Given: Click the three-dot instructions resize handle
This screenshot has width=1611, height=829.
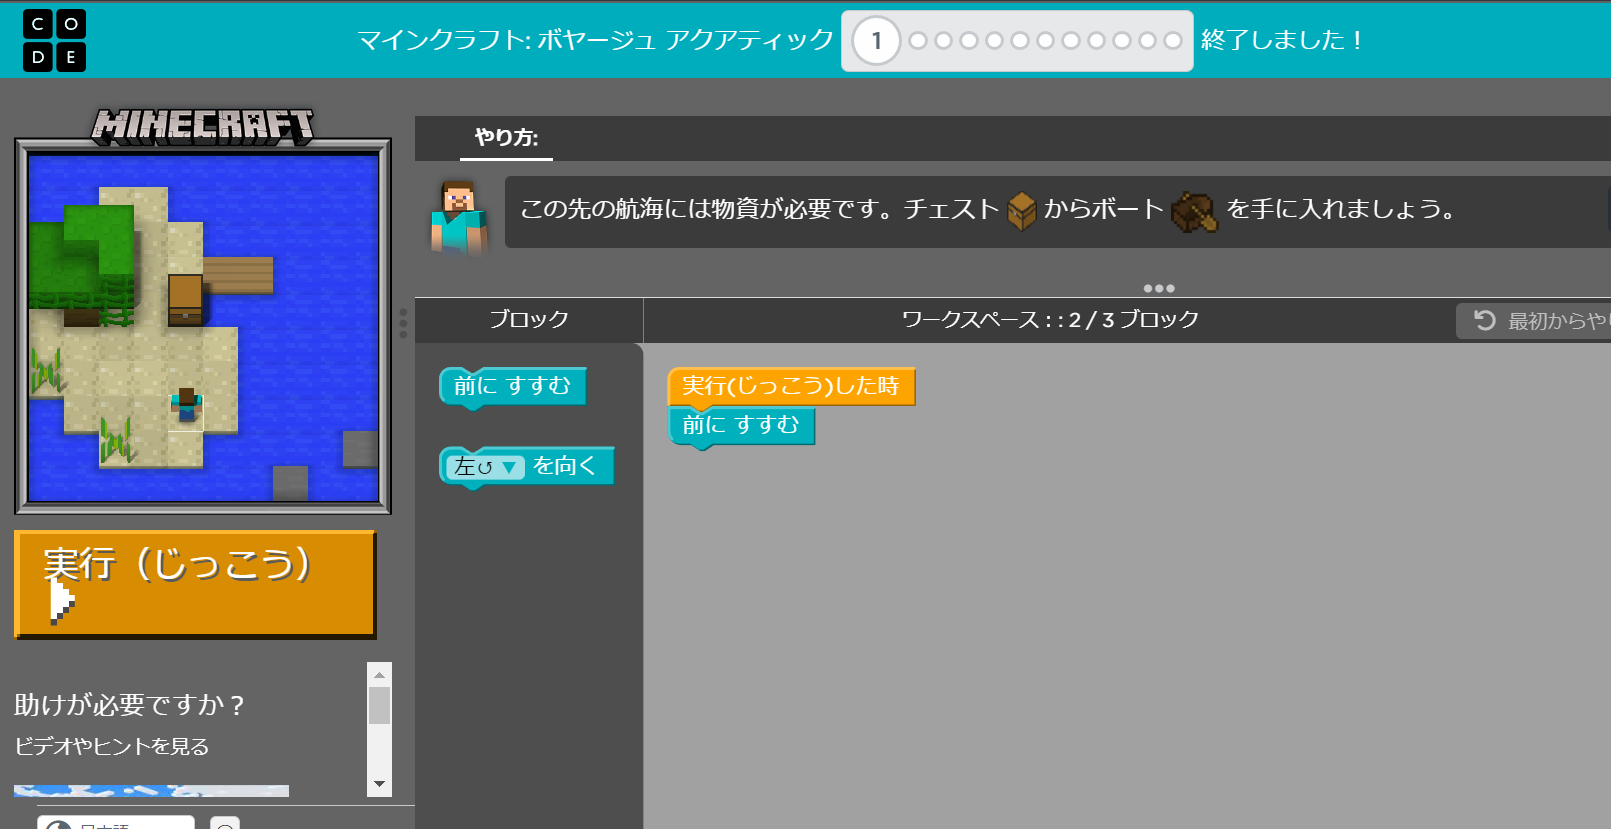Looking at the screenshot, I should point(1159,288).
